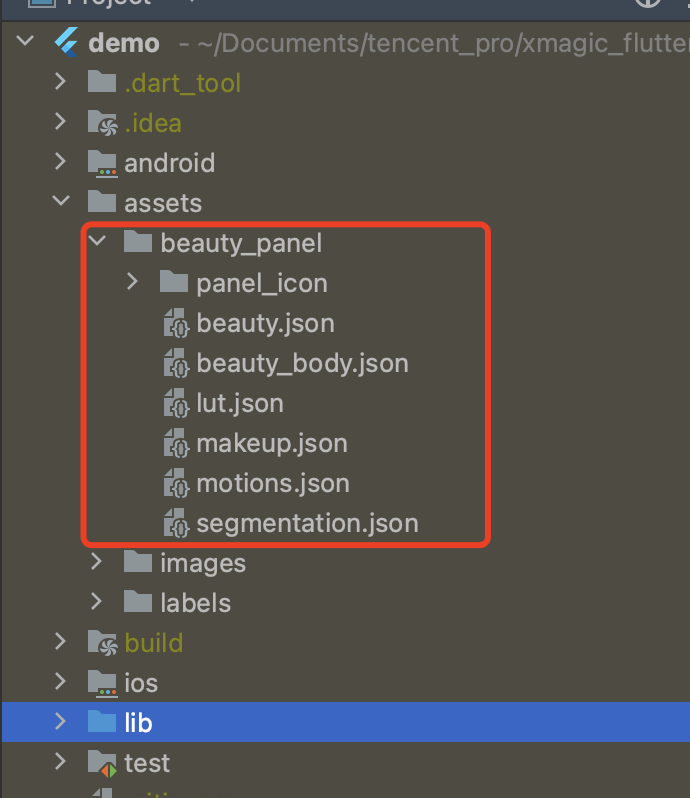The width and height of the screenshot is (690, 798).
Task: Expand the images folder
Action: (x=96, y=563)
